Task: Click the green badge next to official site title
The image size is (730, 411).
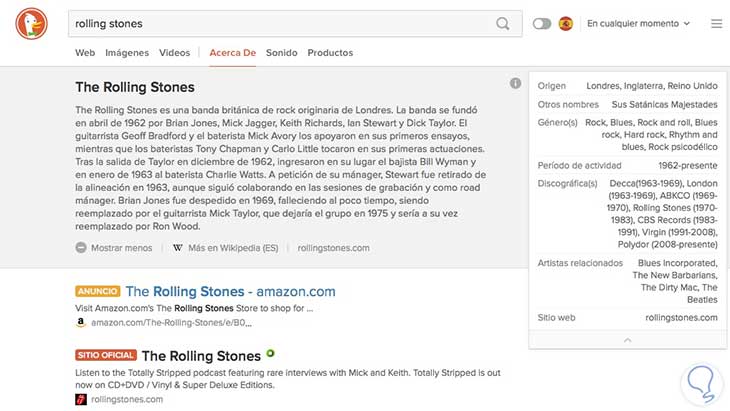Action: click(x=270, y=354)
